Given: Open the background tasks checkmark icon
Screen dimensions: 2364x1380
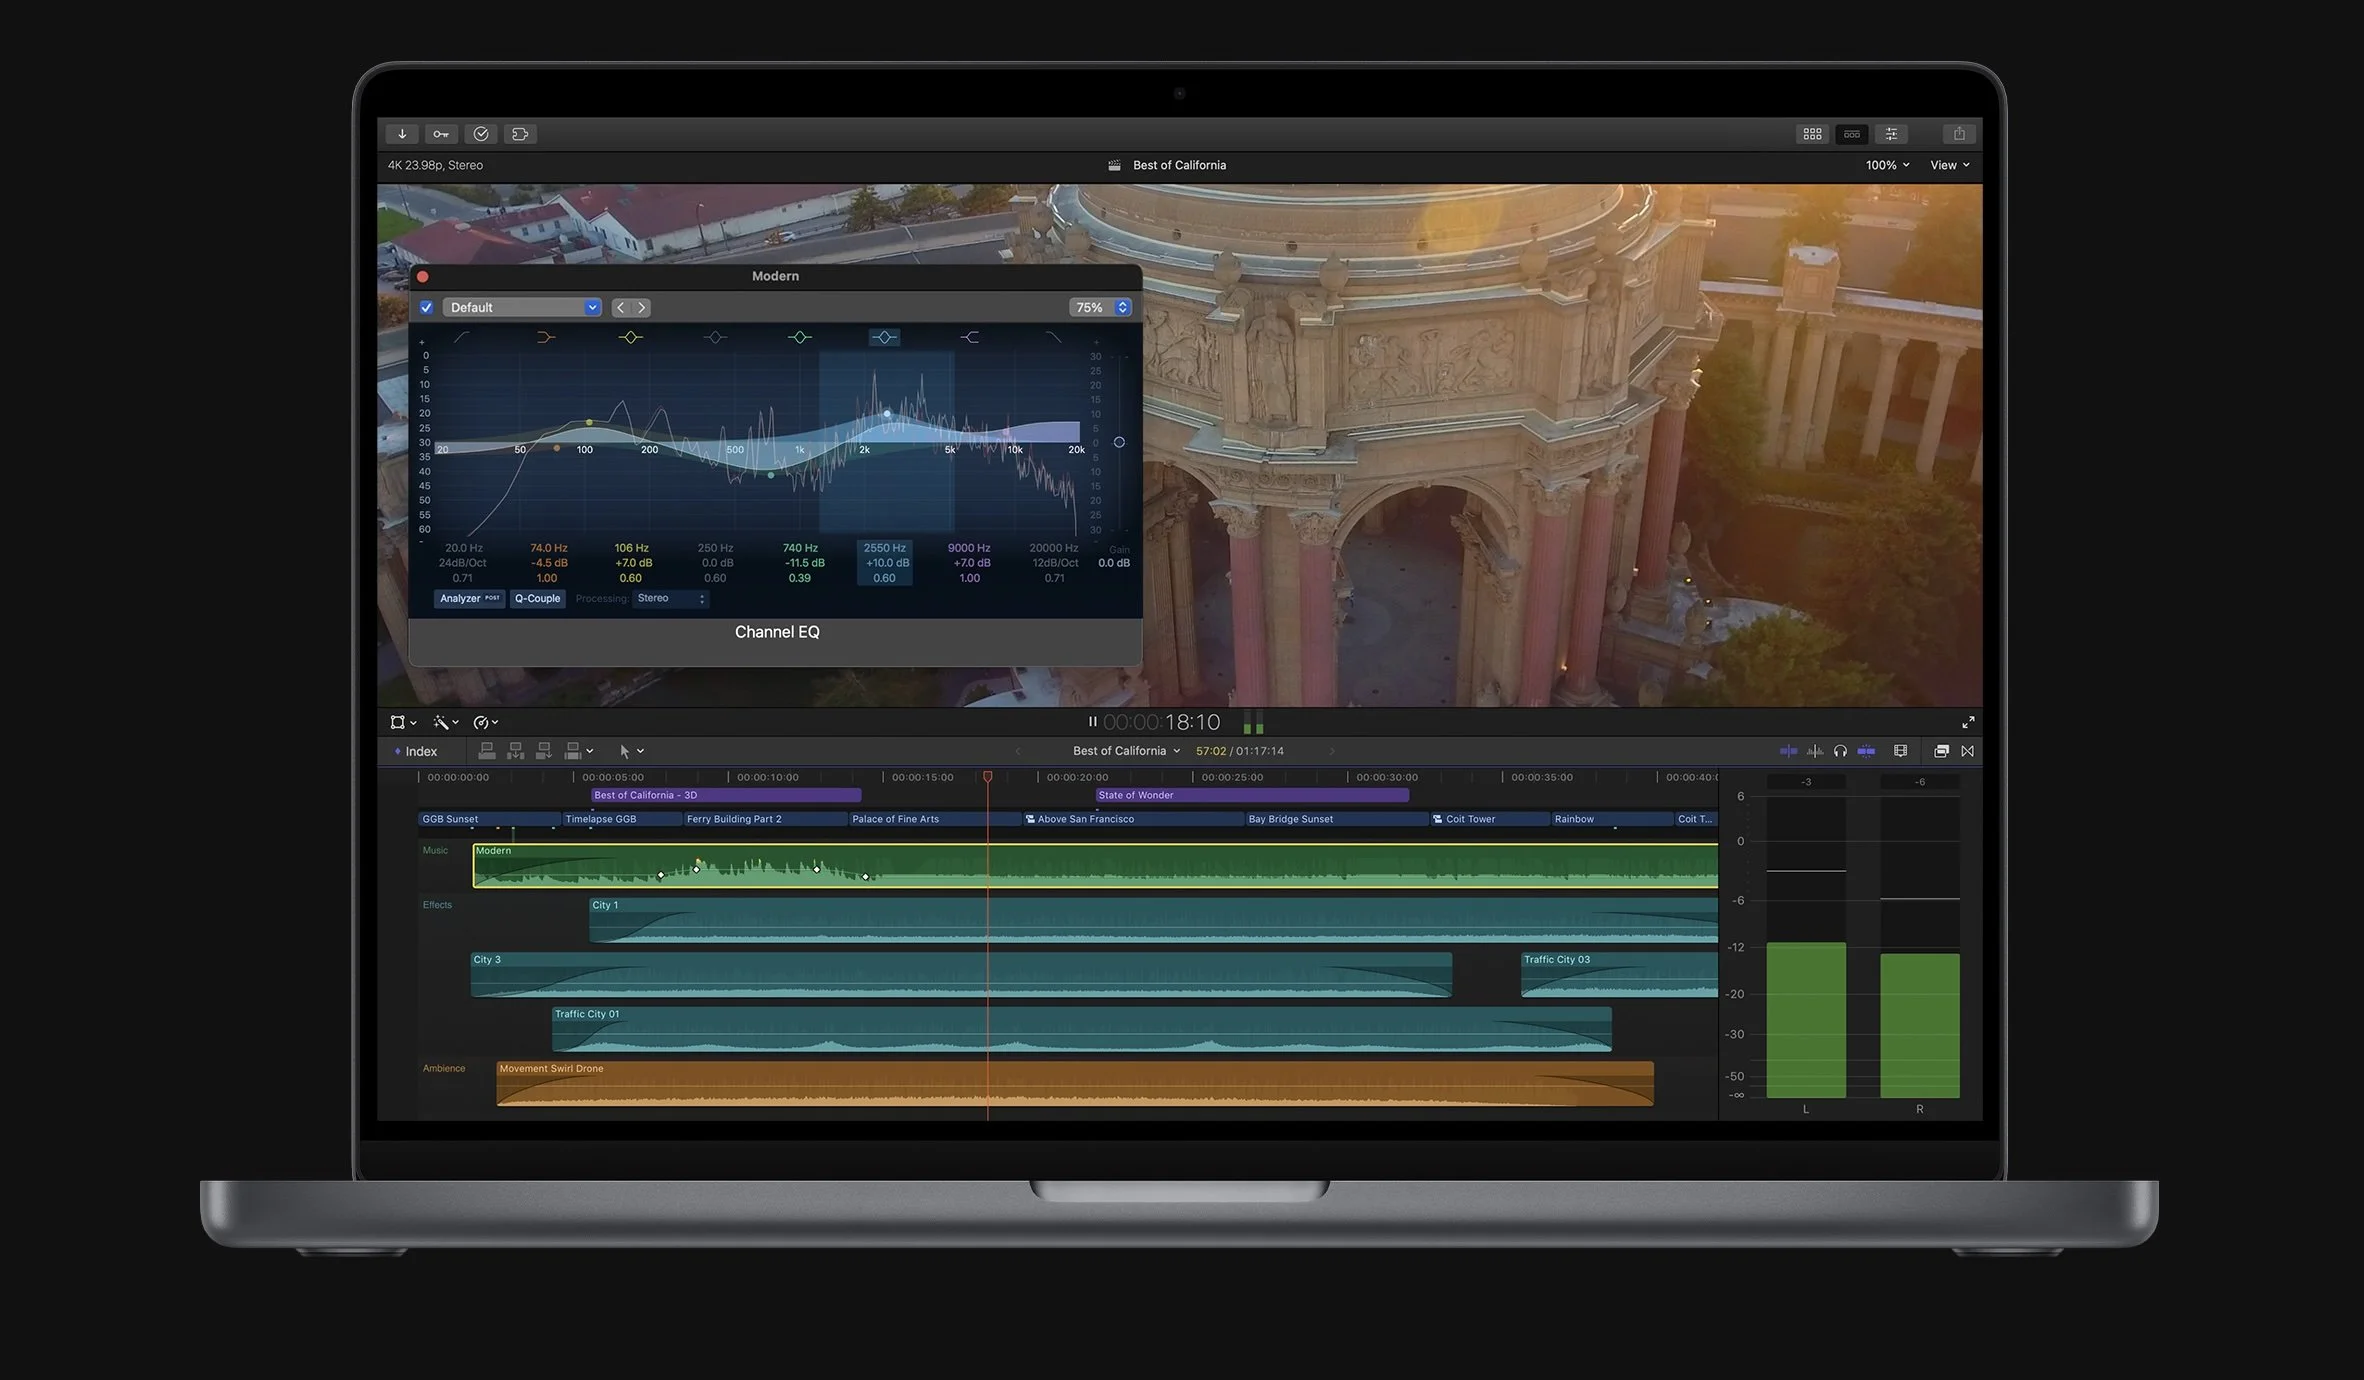Looking at the screenshot, I should pos(481,134).
